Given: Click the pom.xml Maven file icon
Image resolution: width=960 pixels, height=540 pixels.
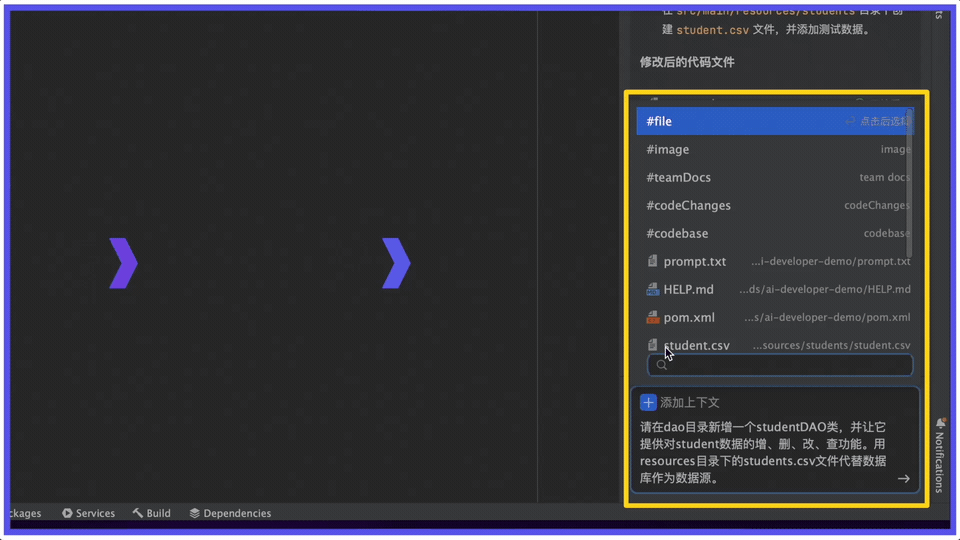Looking at the screenshot, I should [653, 317].
